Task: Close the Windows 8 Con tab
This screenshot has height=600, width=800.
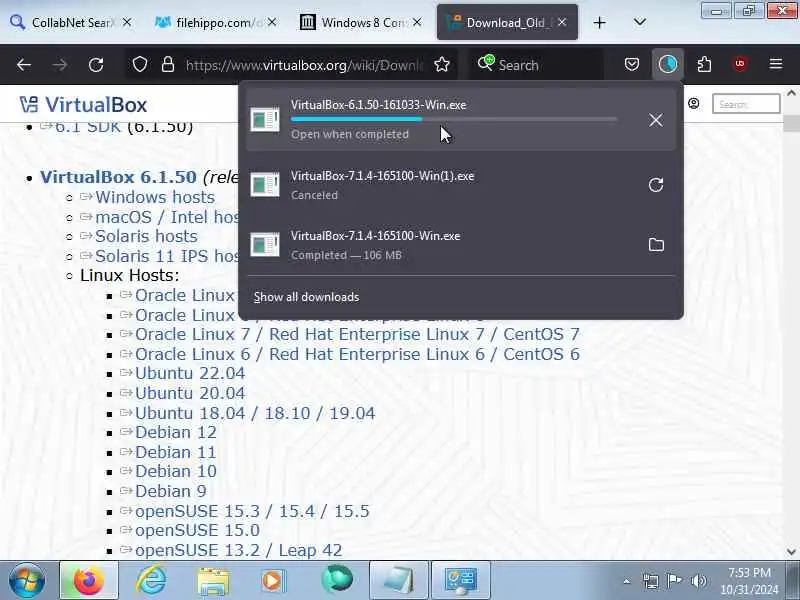Action: pyautogui.click(x=417, y=22)
